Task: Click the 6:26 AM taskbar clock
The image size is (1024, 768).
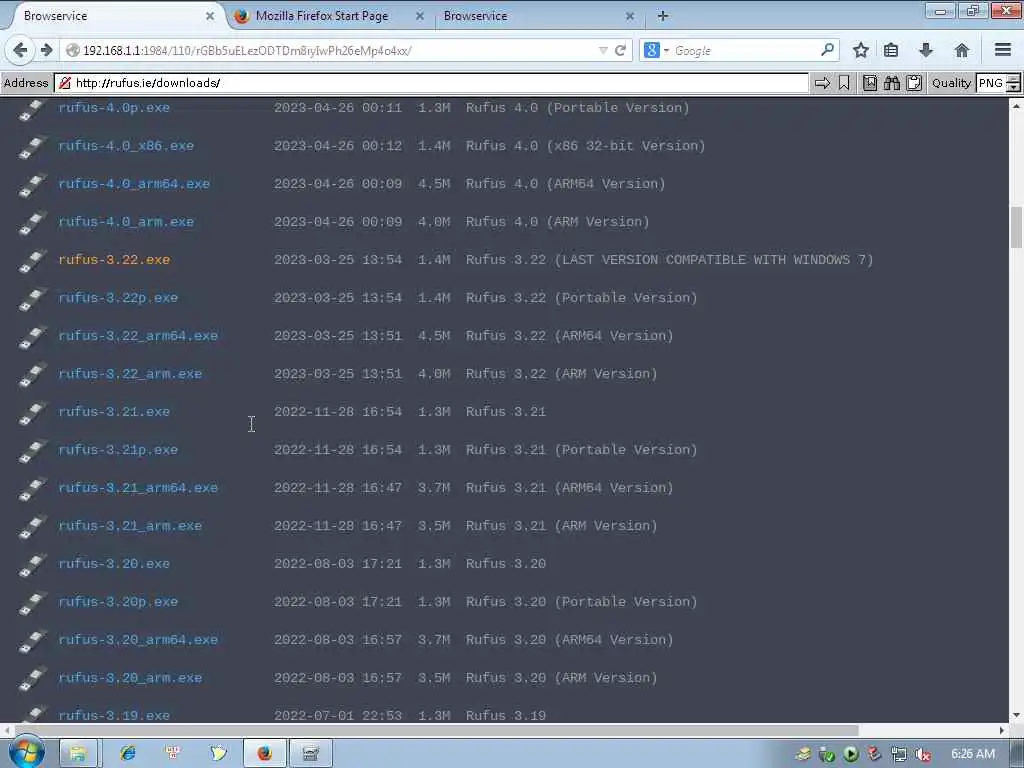Action: point(973,754)
